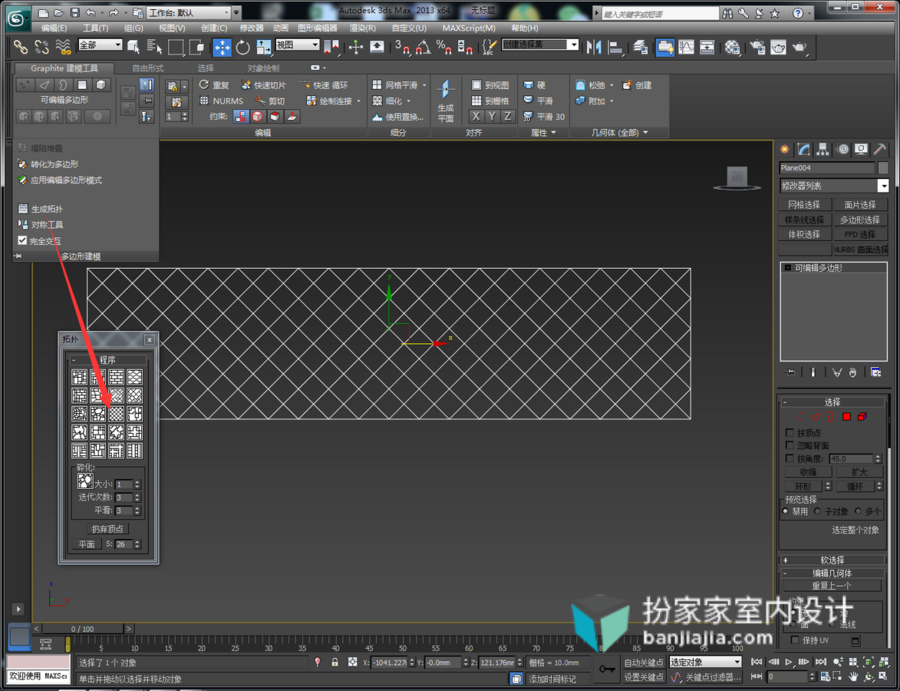Select the 子对象 radio button

[817, 511]
